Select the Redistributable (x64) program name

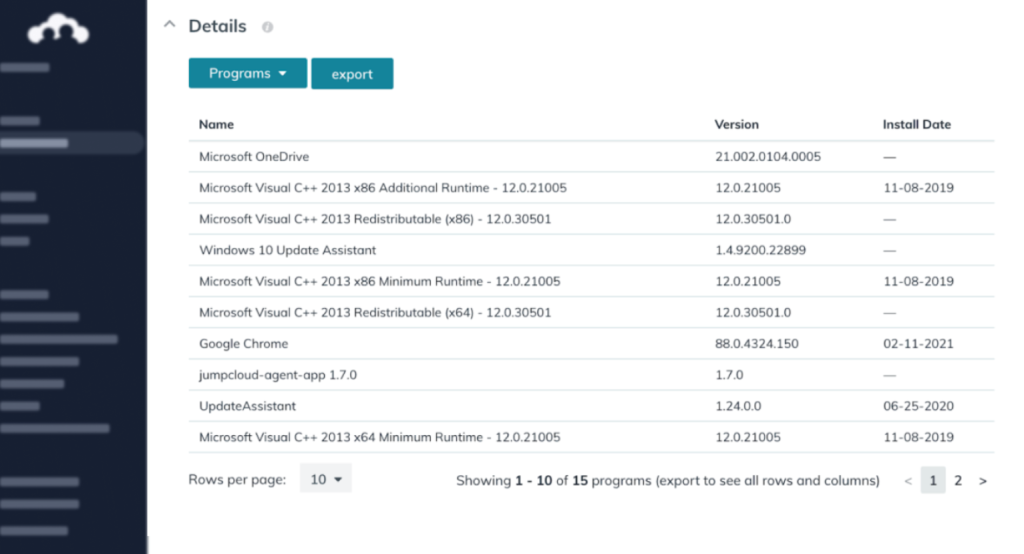click(375, 313)
